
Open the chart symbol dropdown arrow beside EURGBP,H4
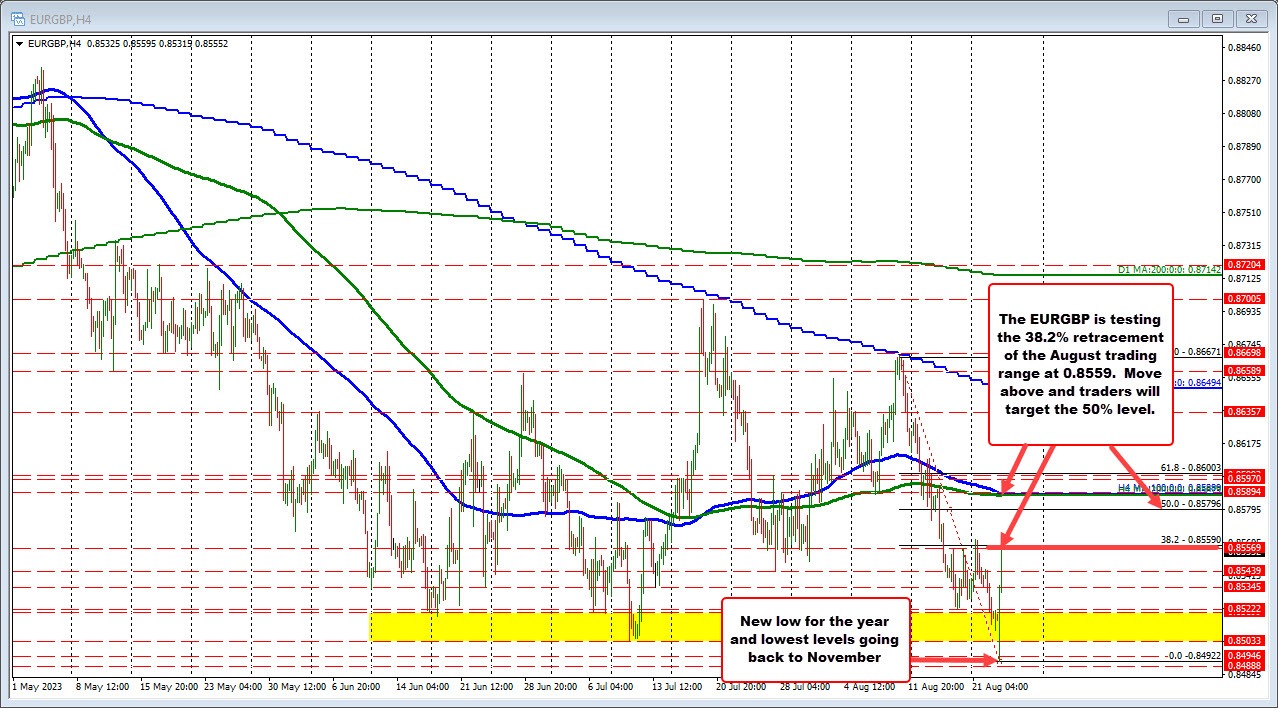pos(20,44)
